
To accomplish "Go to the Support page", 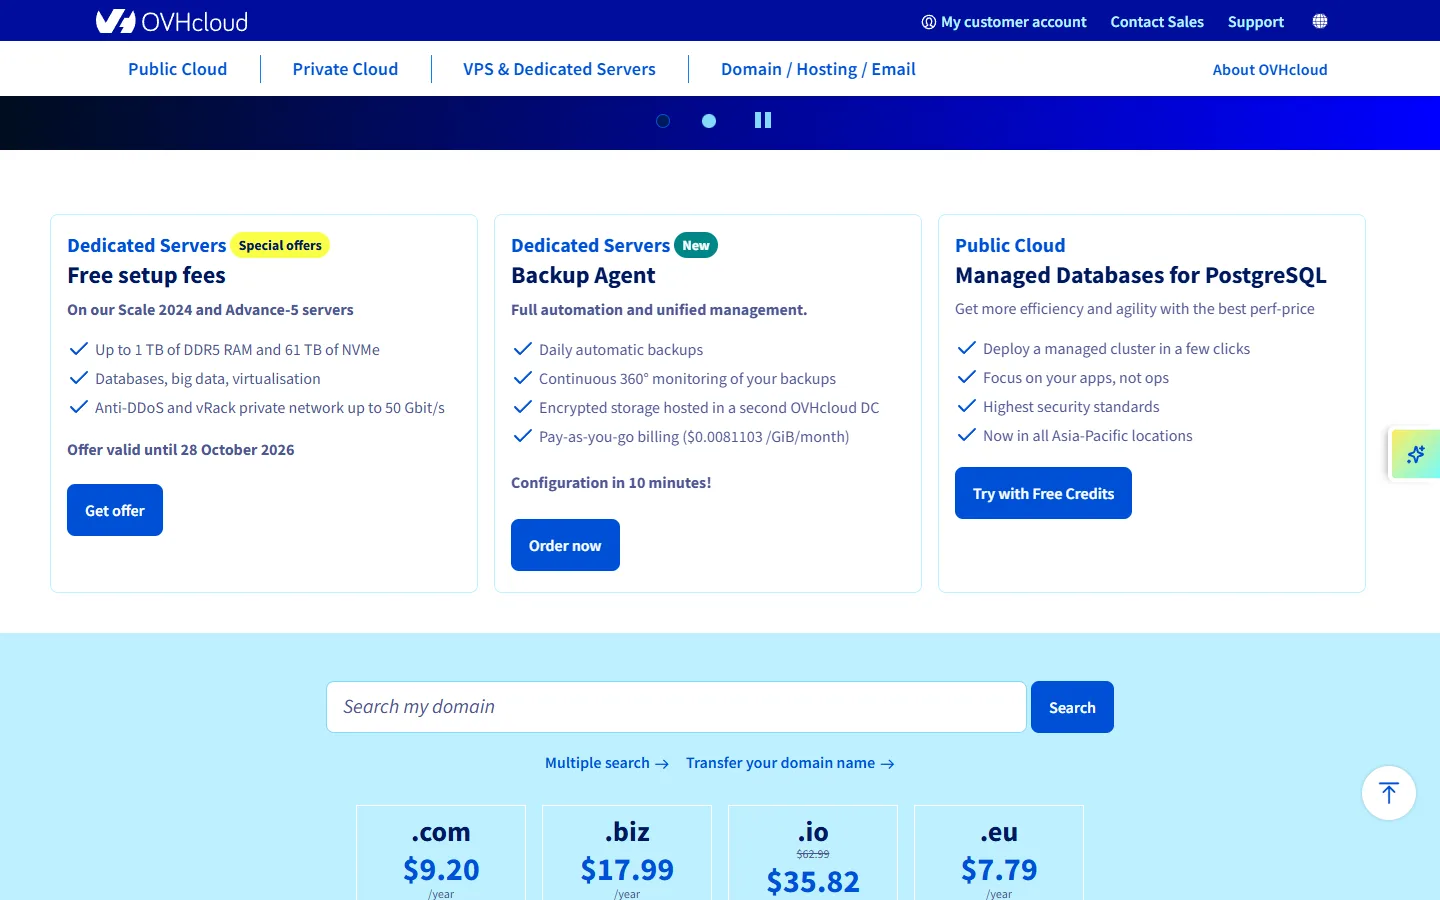I will tap(1256, 22).
